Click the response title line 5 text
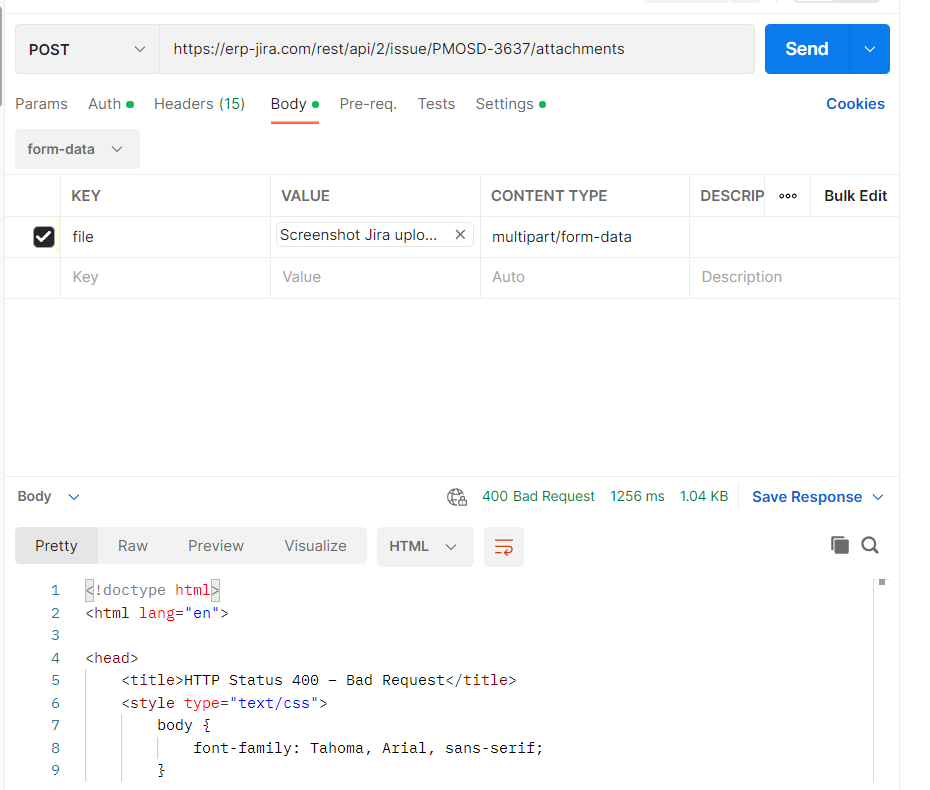930x790 pixels. (319, 680)
